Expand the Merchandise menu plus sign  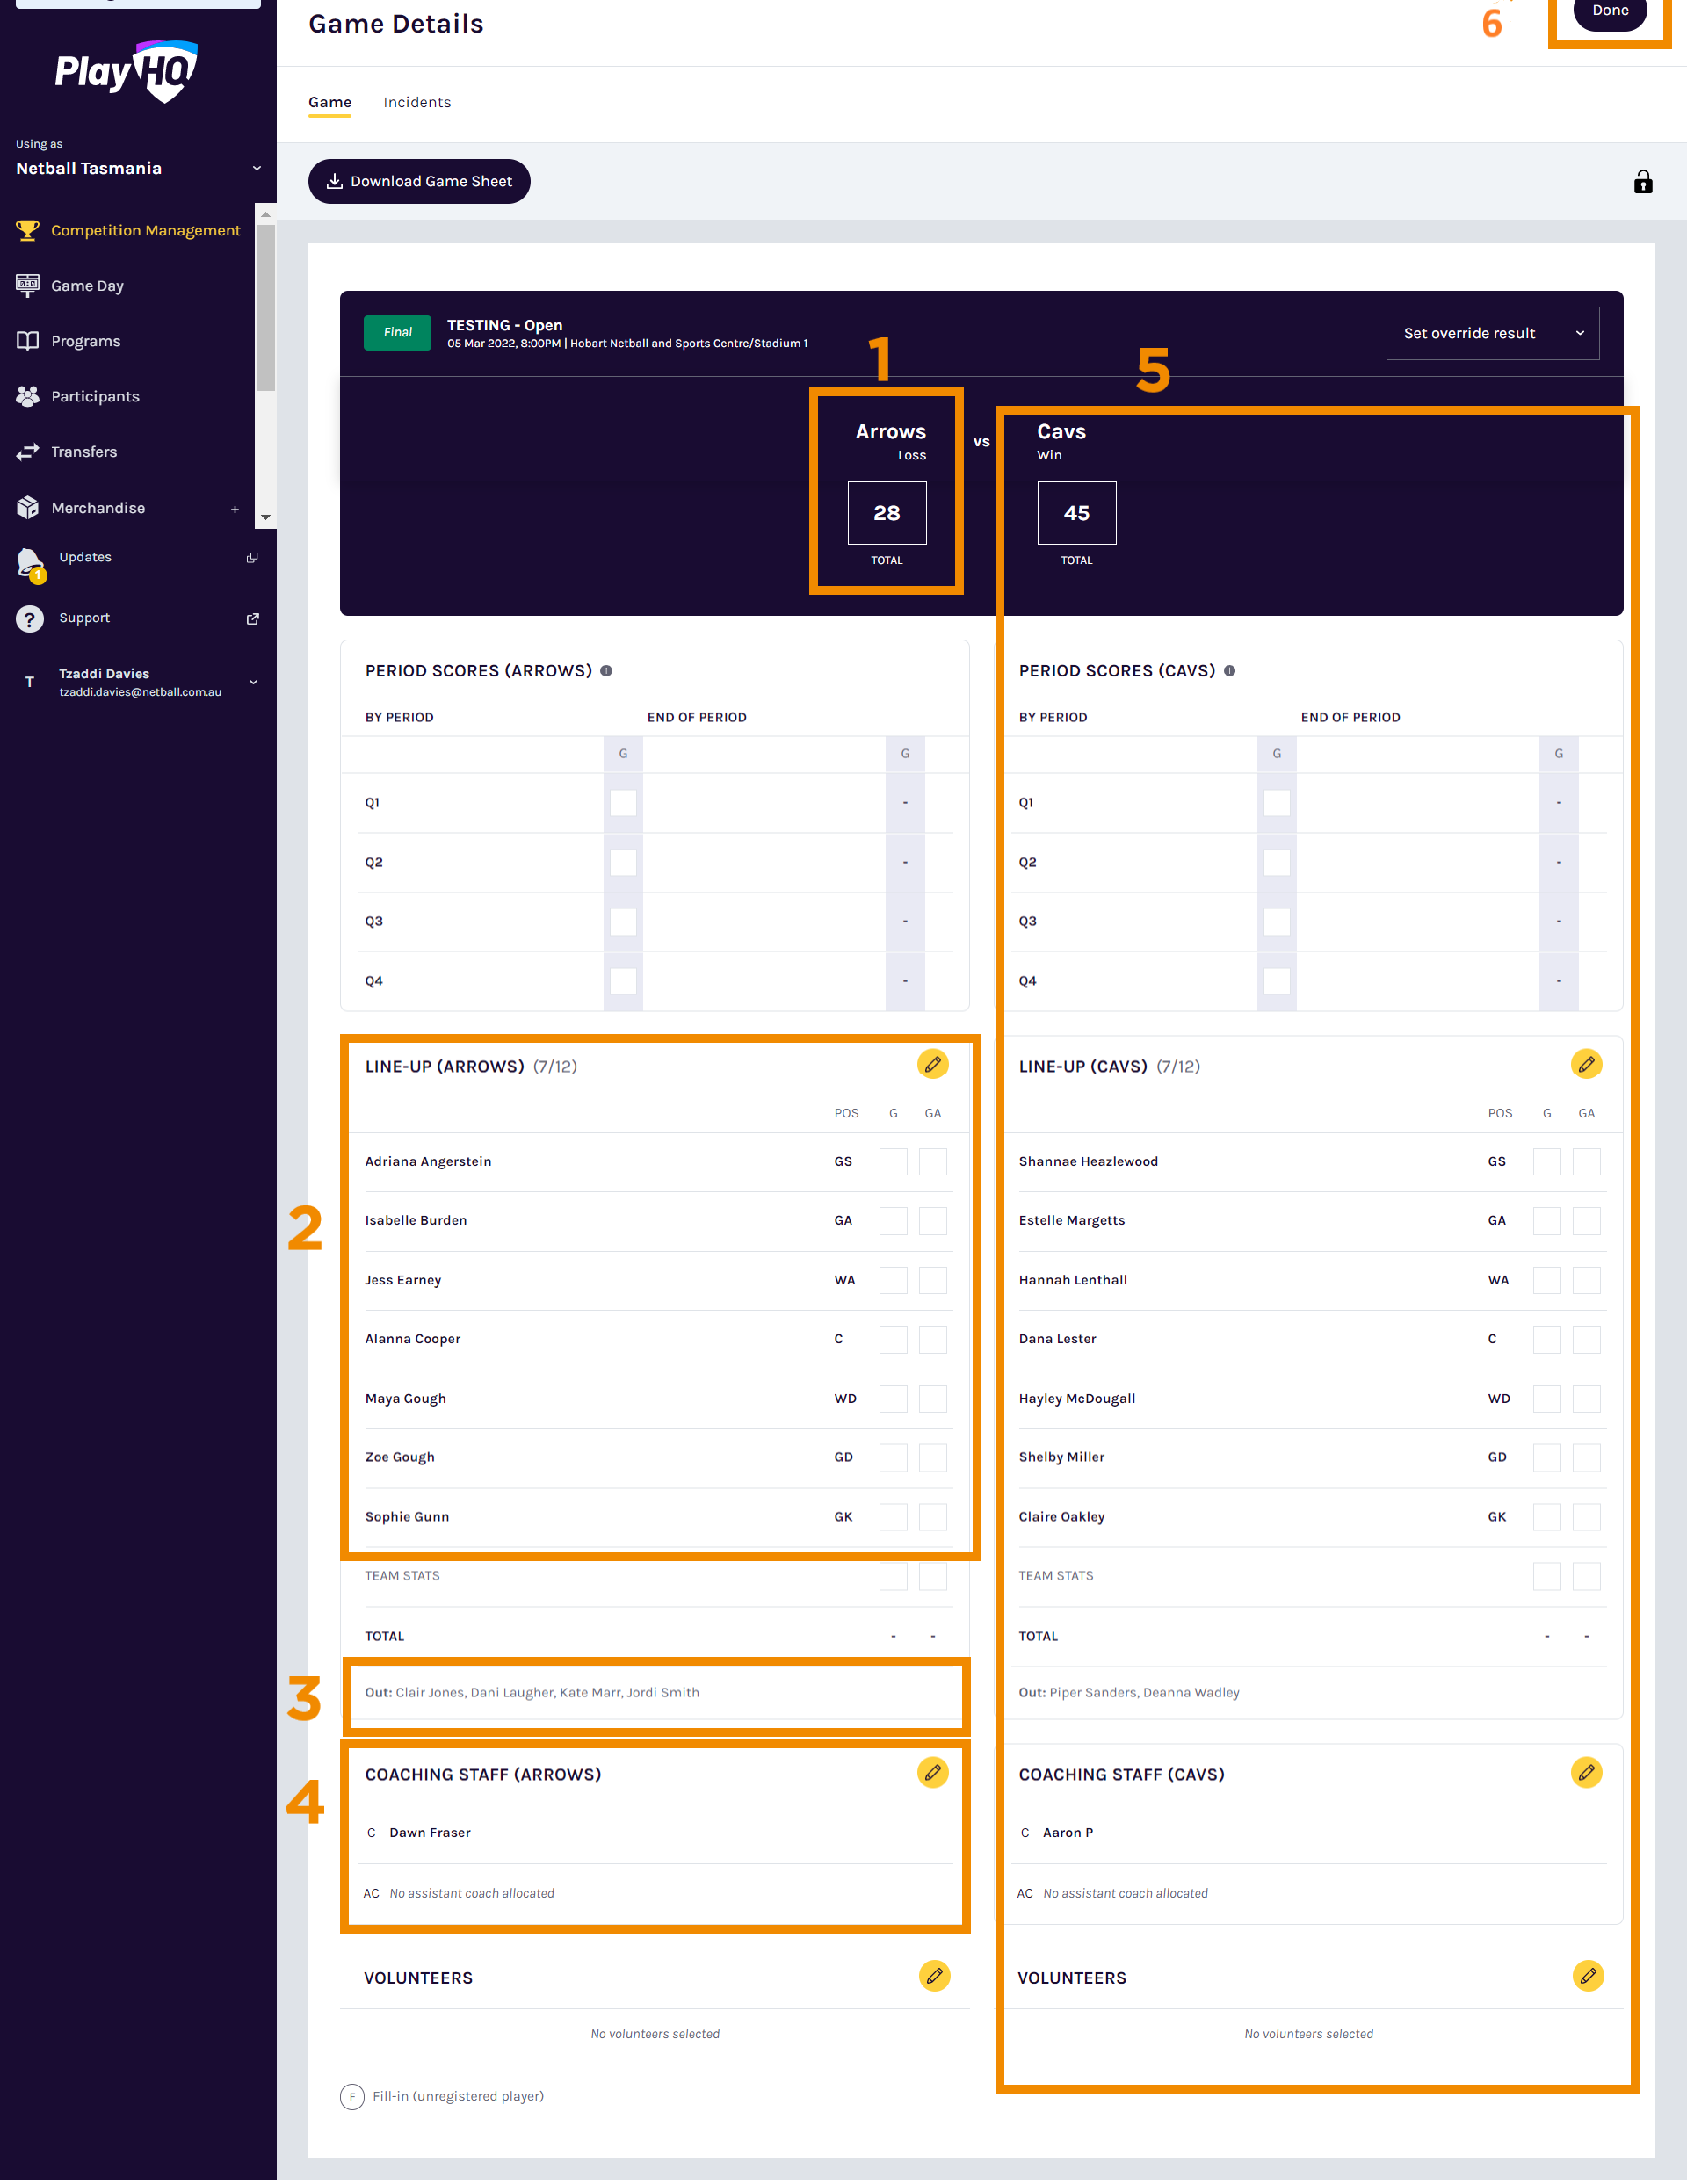click(x=235, y=509)
